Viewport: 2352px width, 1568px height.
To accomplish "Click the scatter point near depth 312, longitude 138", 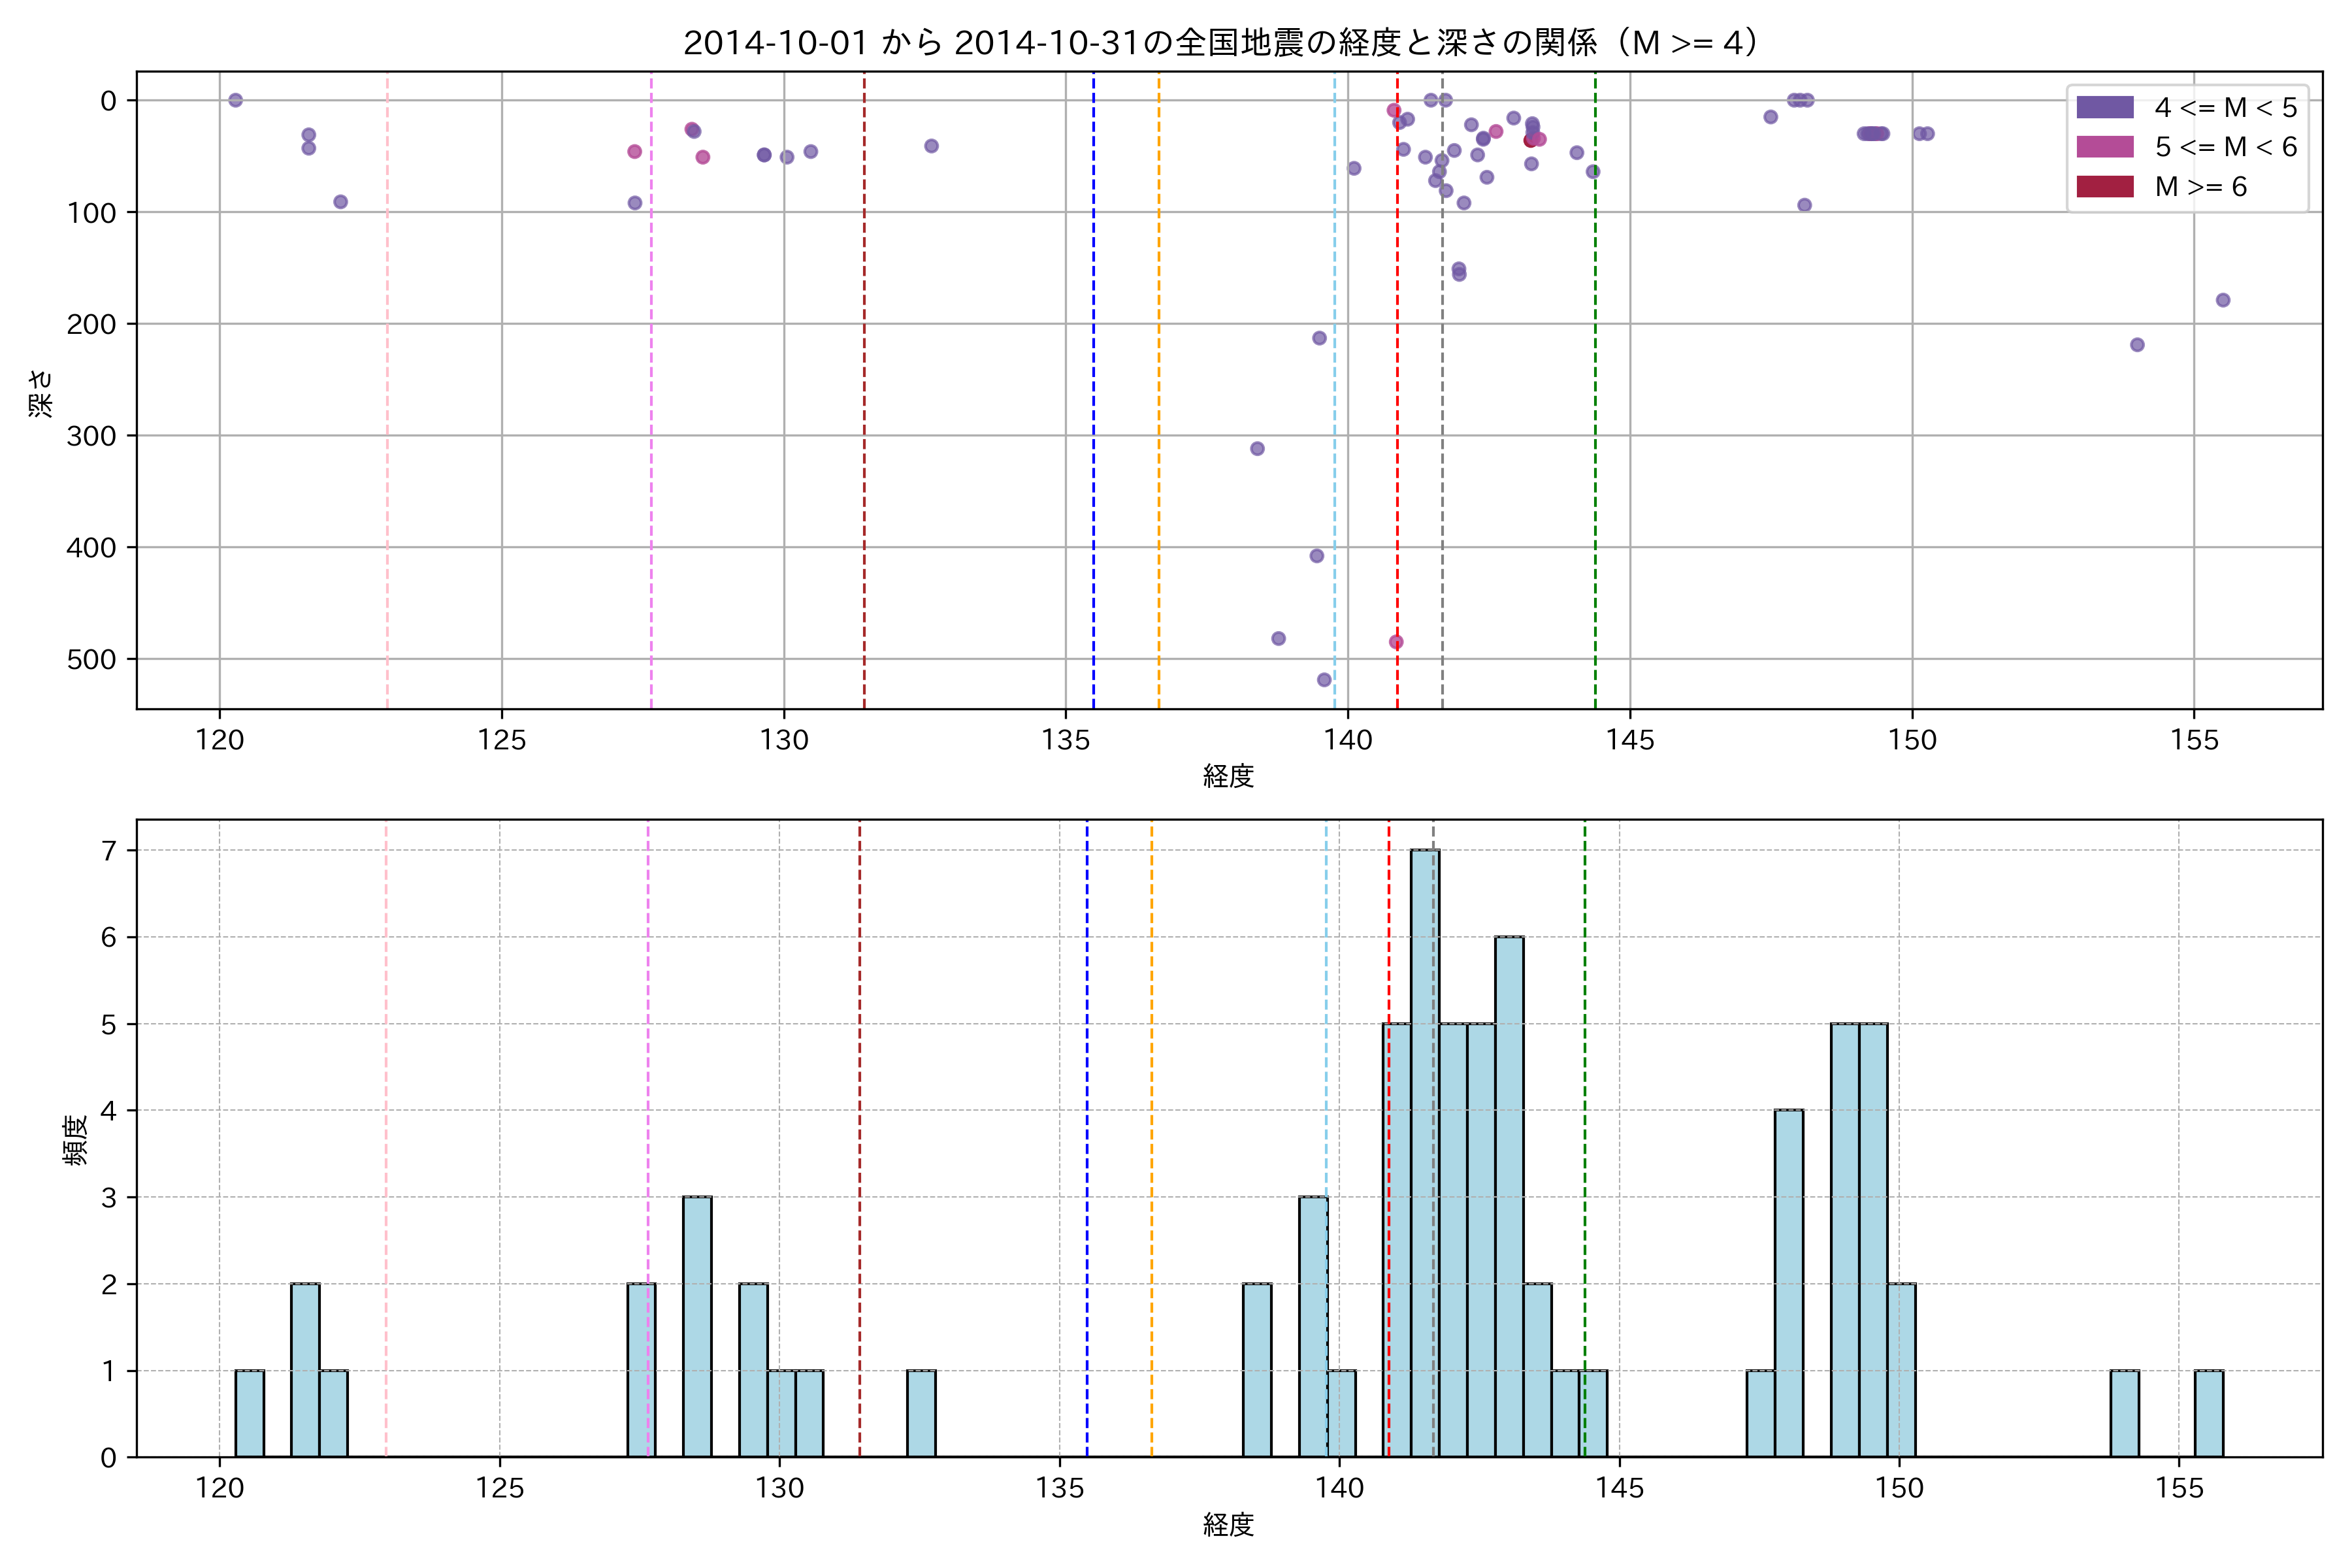I will pos(1257,448).
